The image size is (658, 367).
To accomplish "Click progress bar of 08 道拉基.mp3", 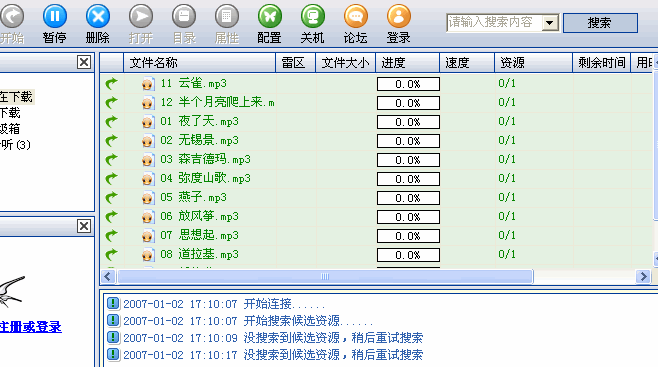I will (x=408, y=255).
